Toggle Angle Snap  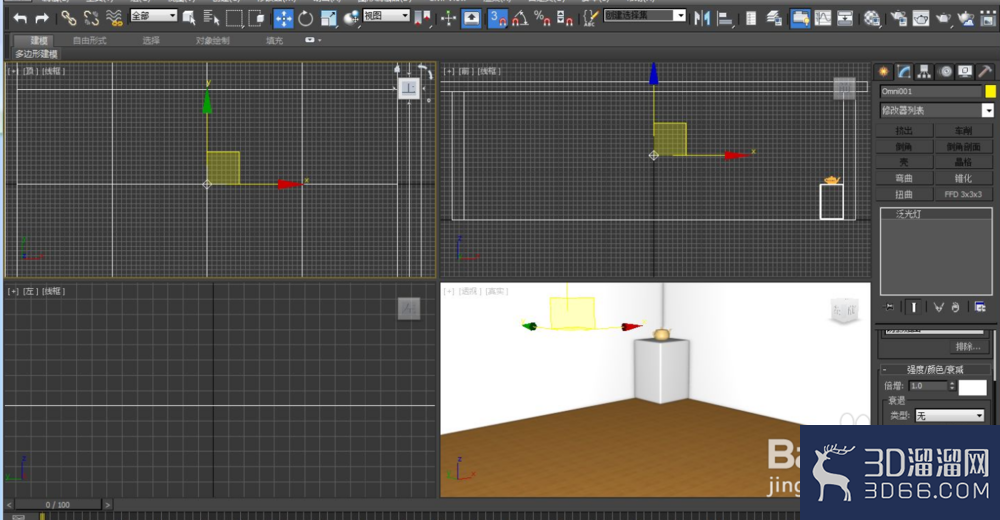[x=520, y=18]
